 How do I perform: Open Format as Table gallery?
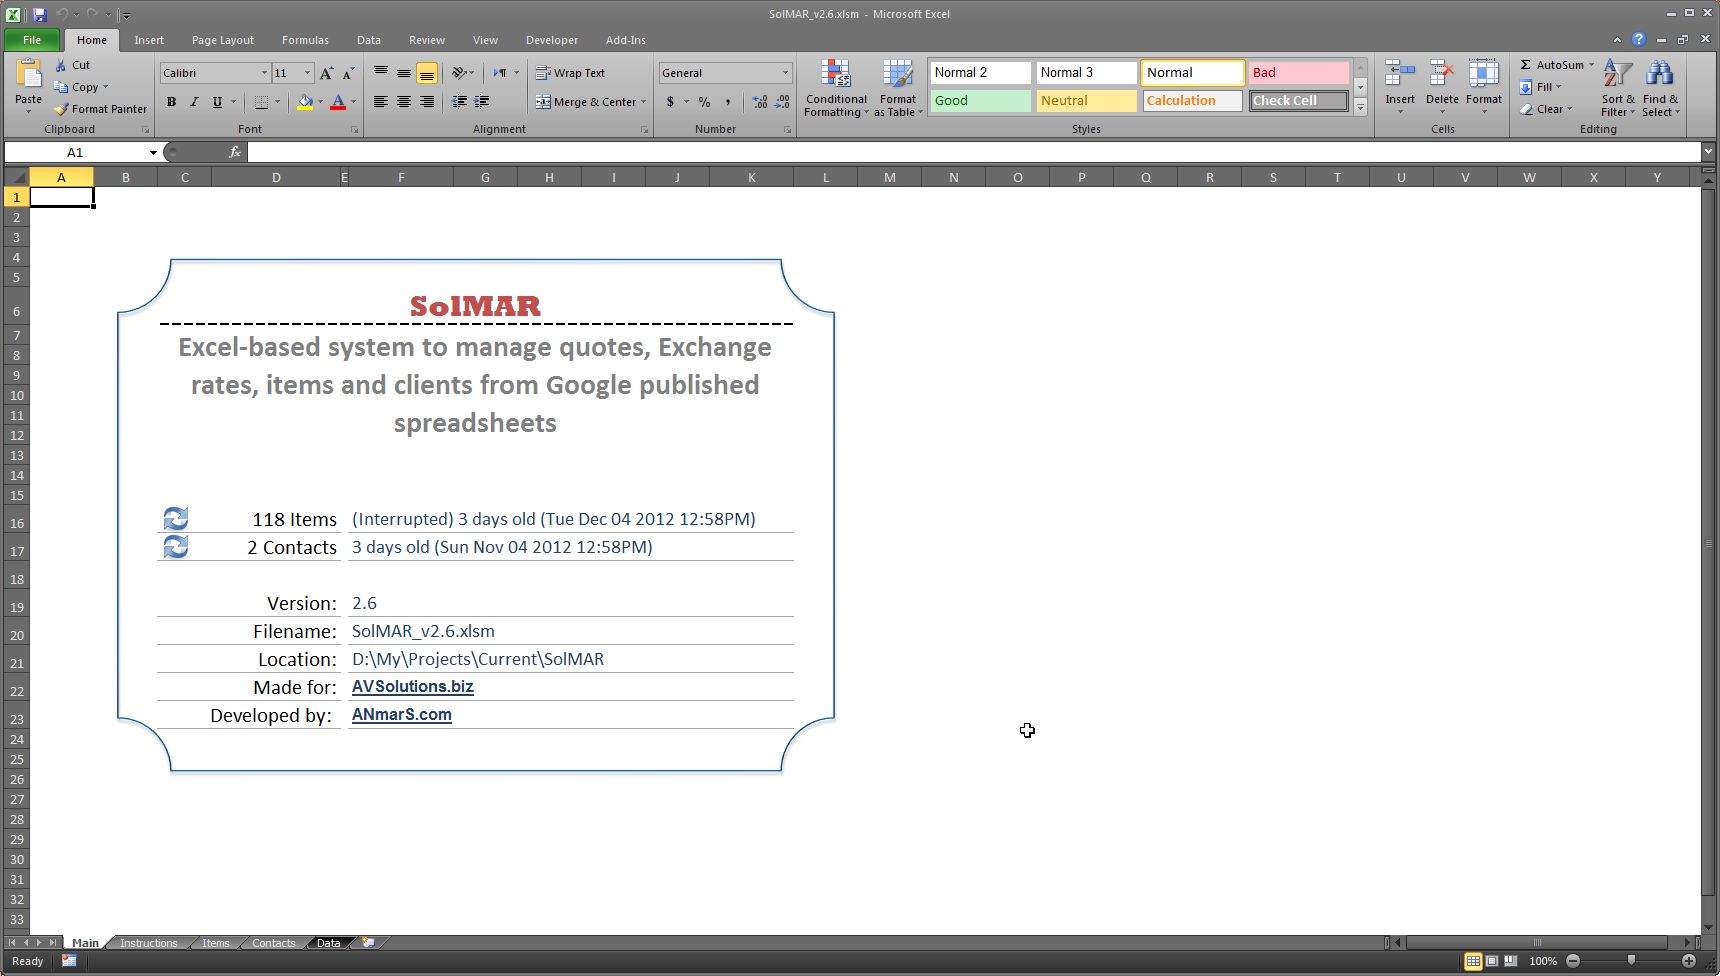coord(898,88)
